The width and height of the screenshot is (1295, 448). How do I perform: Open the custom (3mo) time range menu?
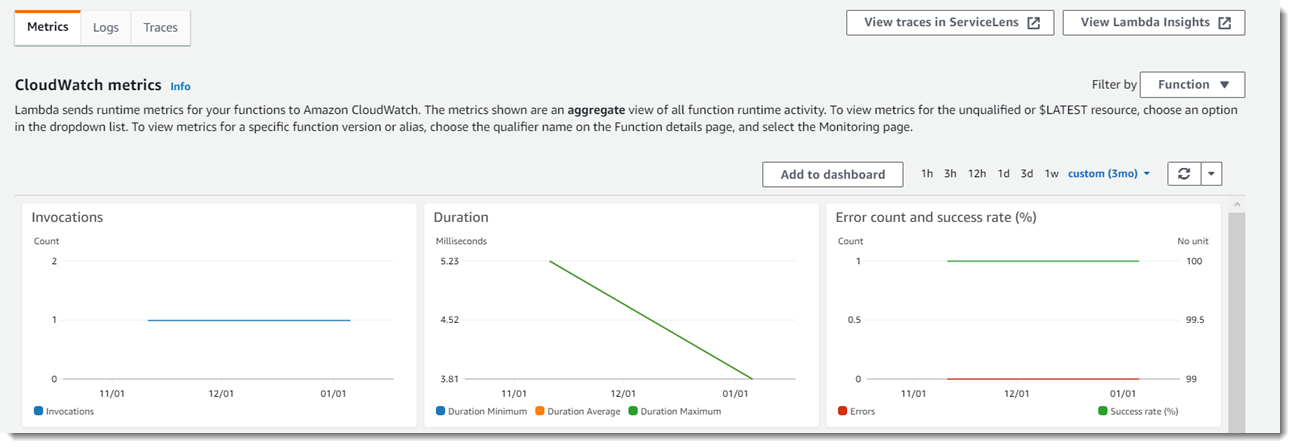[x=1109, y=174]
